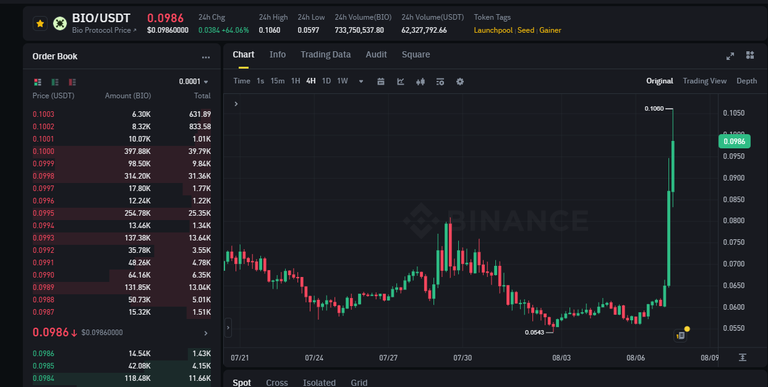Screen dimensions: 768x387
Task: Open the Square tab
Action: (416, 55)
